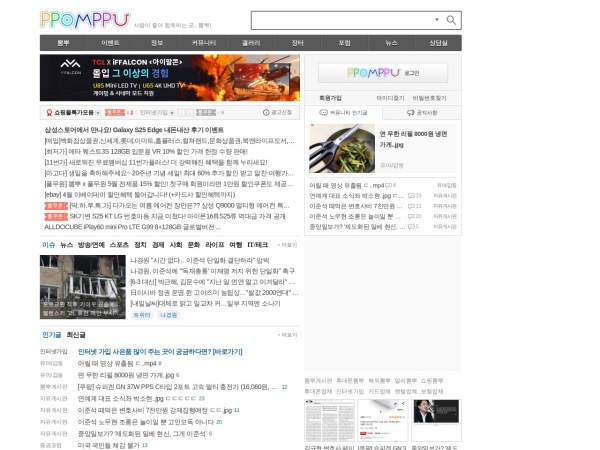Open the Galaxy S25 Edge 후기 이벤트 link
The height and width of the screenshot is (450, 600).
(x=134, y=130)
